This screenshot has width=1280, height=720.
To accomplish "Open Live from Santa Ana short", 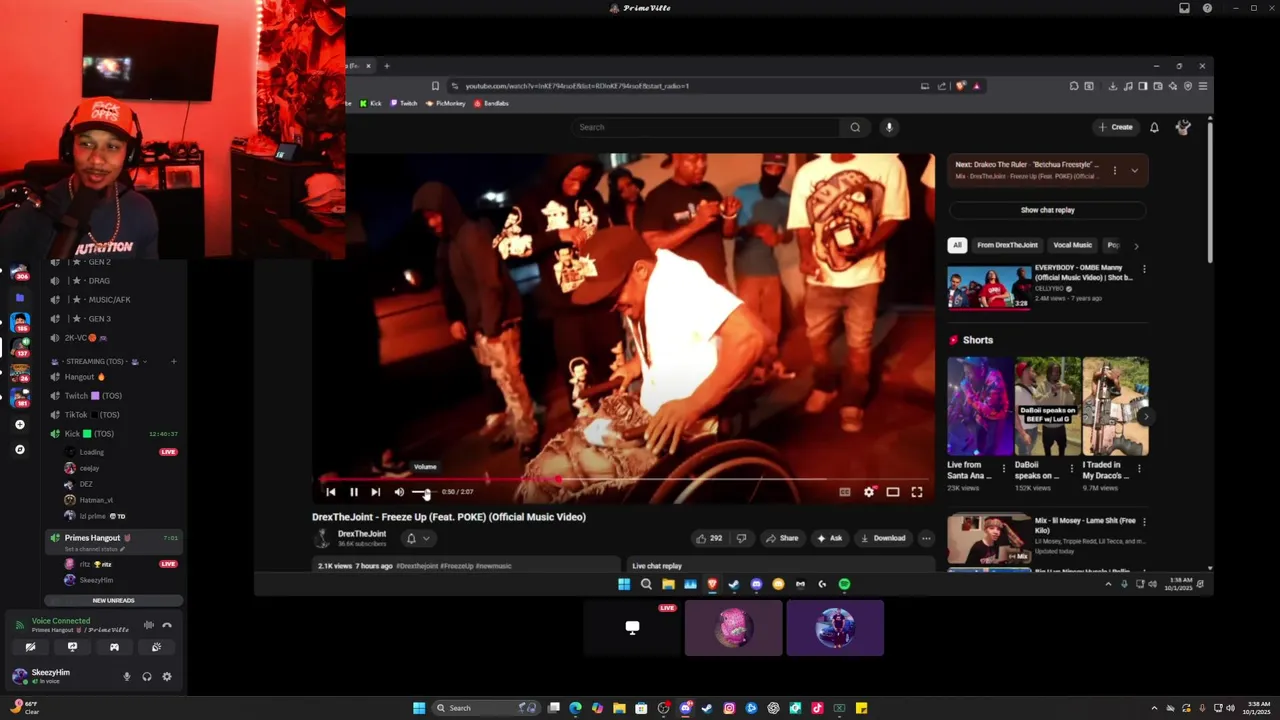I will pos(980,406).
